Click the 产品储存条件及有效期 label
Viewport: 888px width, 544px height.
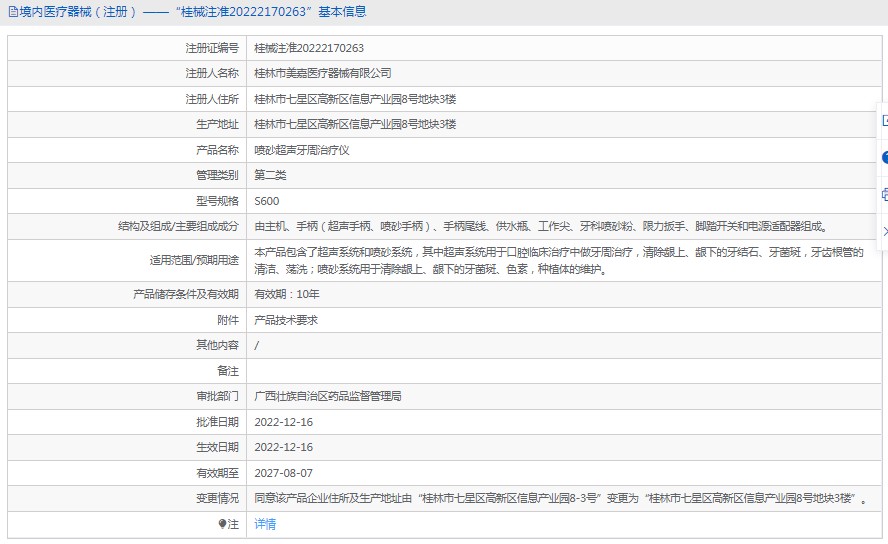coord(186,294)
